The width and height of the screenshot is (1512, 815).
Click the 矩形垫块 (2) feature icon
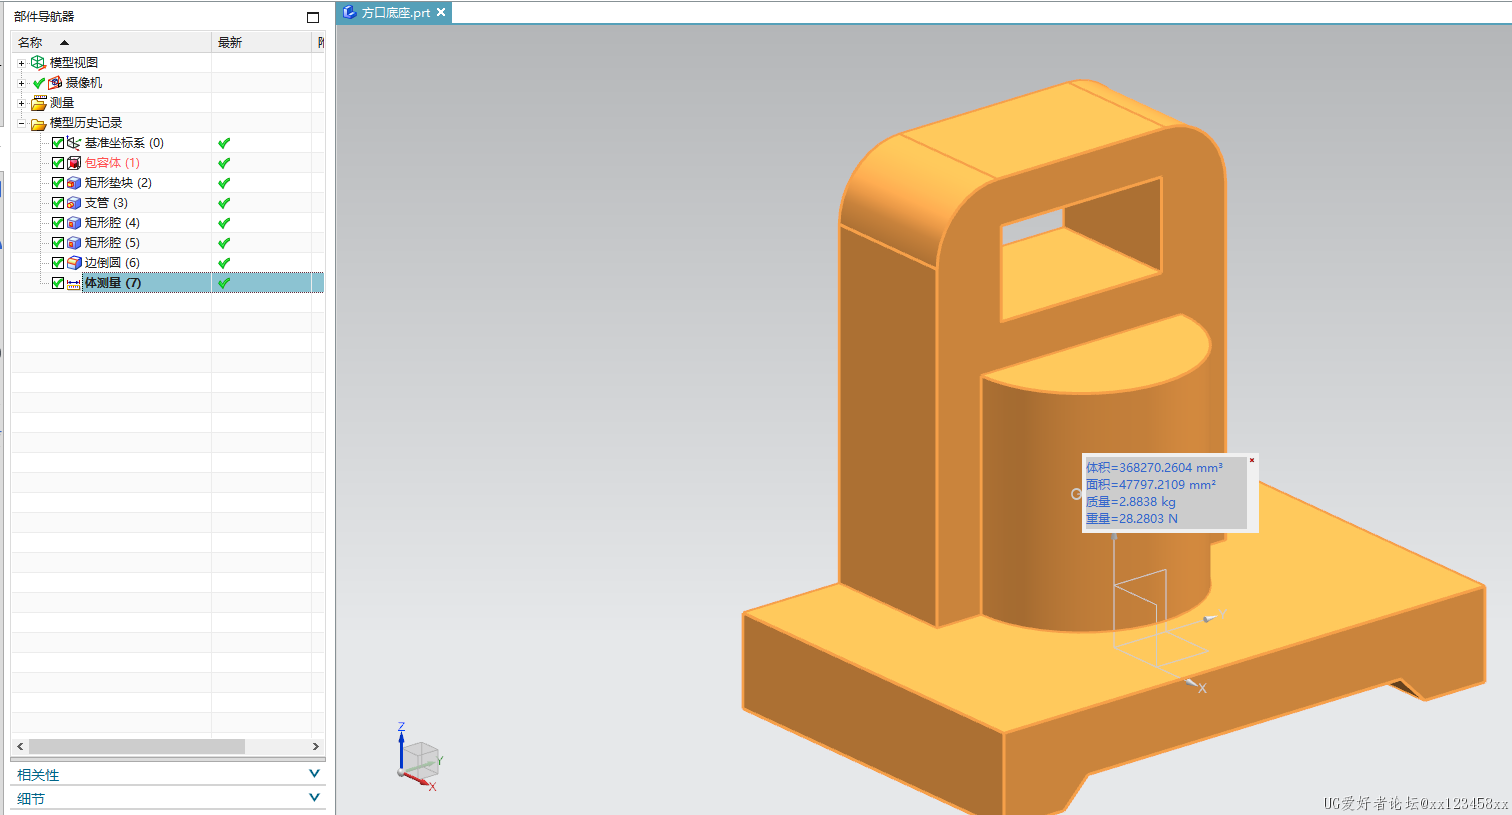[74, 183]
